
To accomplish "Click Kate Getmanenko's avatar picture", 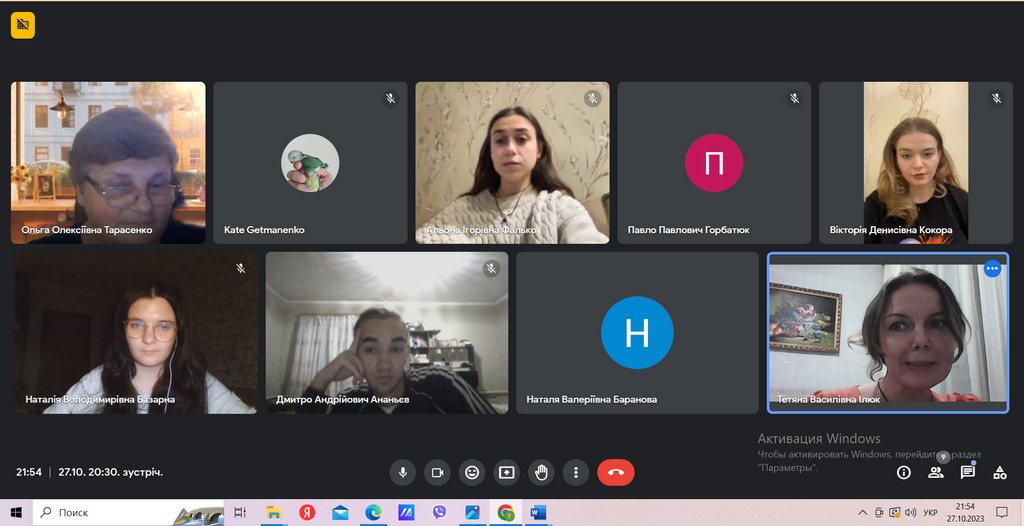I will [x=310, y=162].
